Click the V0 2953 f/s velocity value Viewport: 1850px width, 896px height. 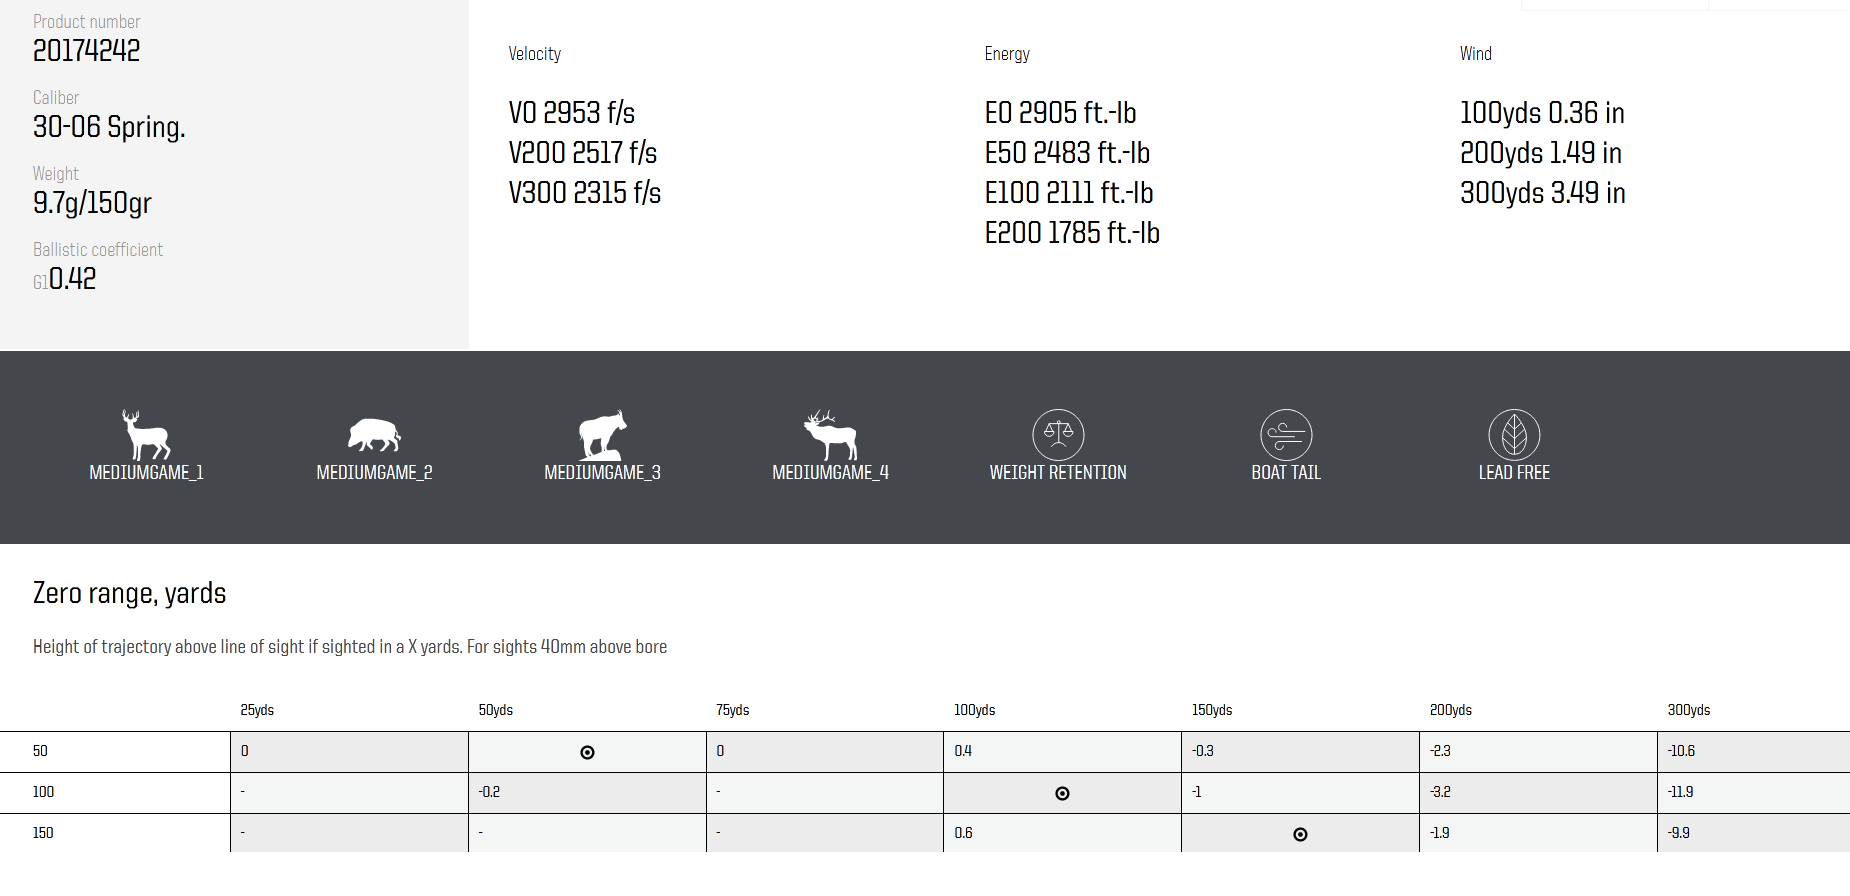tap(571, 113)
